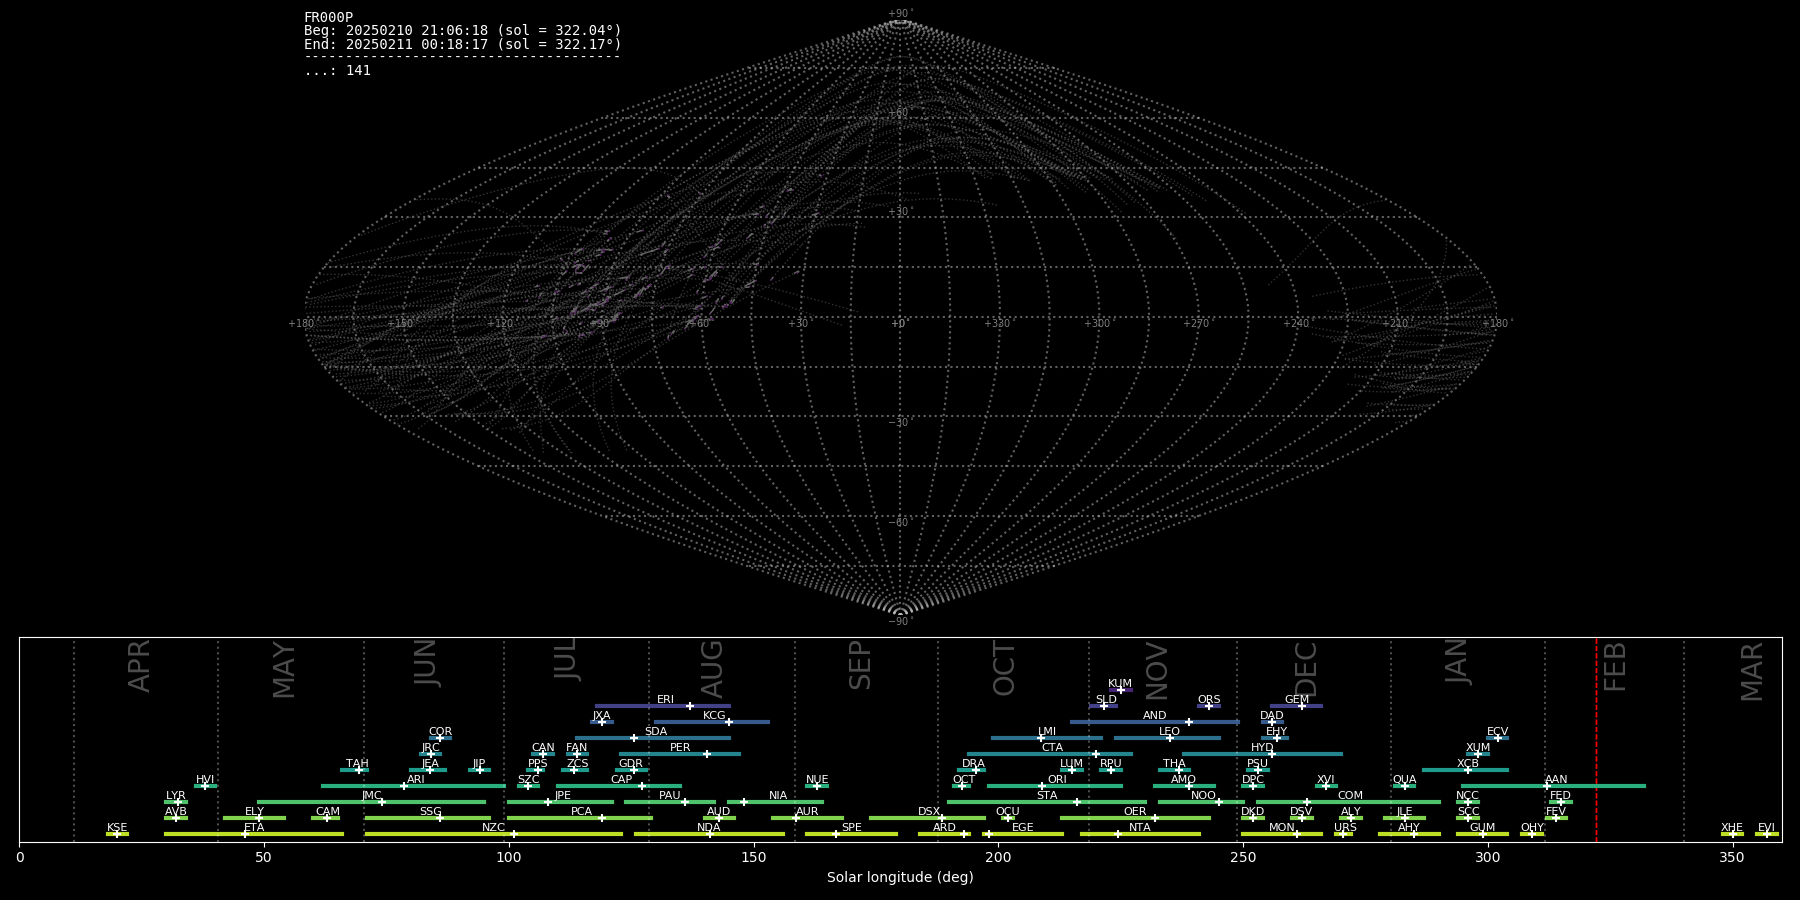Click the 200 tick on solar longitude axis
This screenshot has height=900, width=1800.
click(998, 857)
